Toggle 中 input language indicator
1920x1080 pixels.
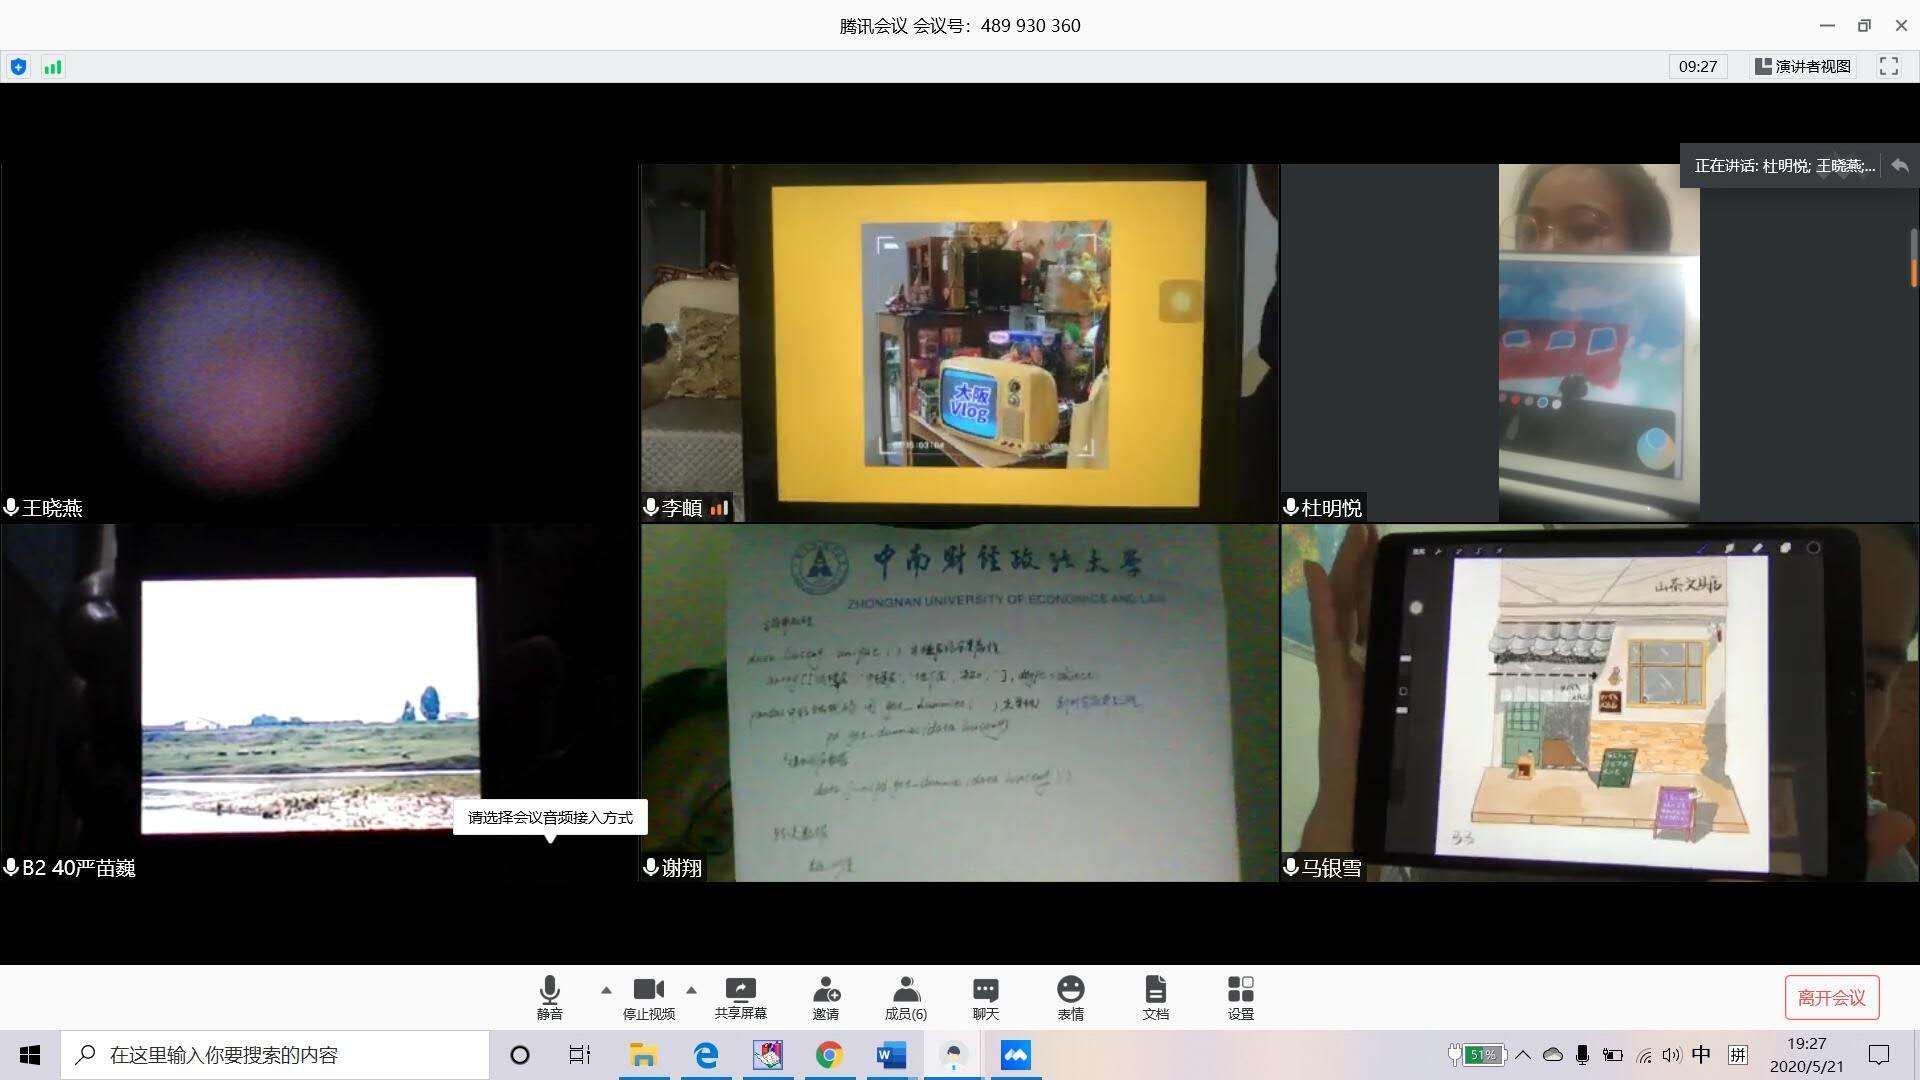(1701, 1054)
